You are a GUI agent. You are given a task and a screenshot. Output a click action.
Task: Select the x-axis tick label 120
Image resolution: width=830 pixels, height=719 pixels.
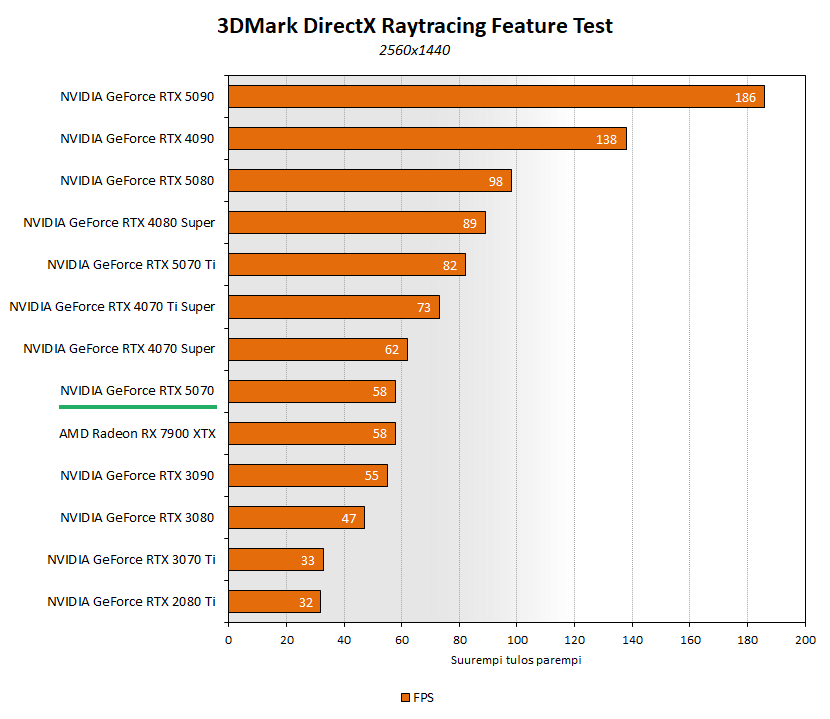(575, 640)
